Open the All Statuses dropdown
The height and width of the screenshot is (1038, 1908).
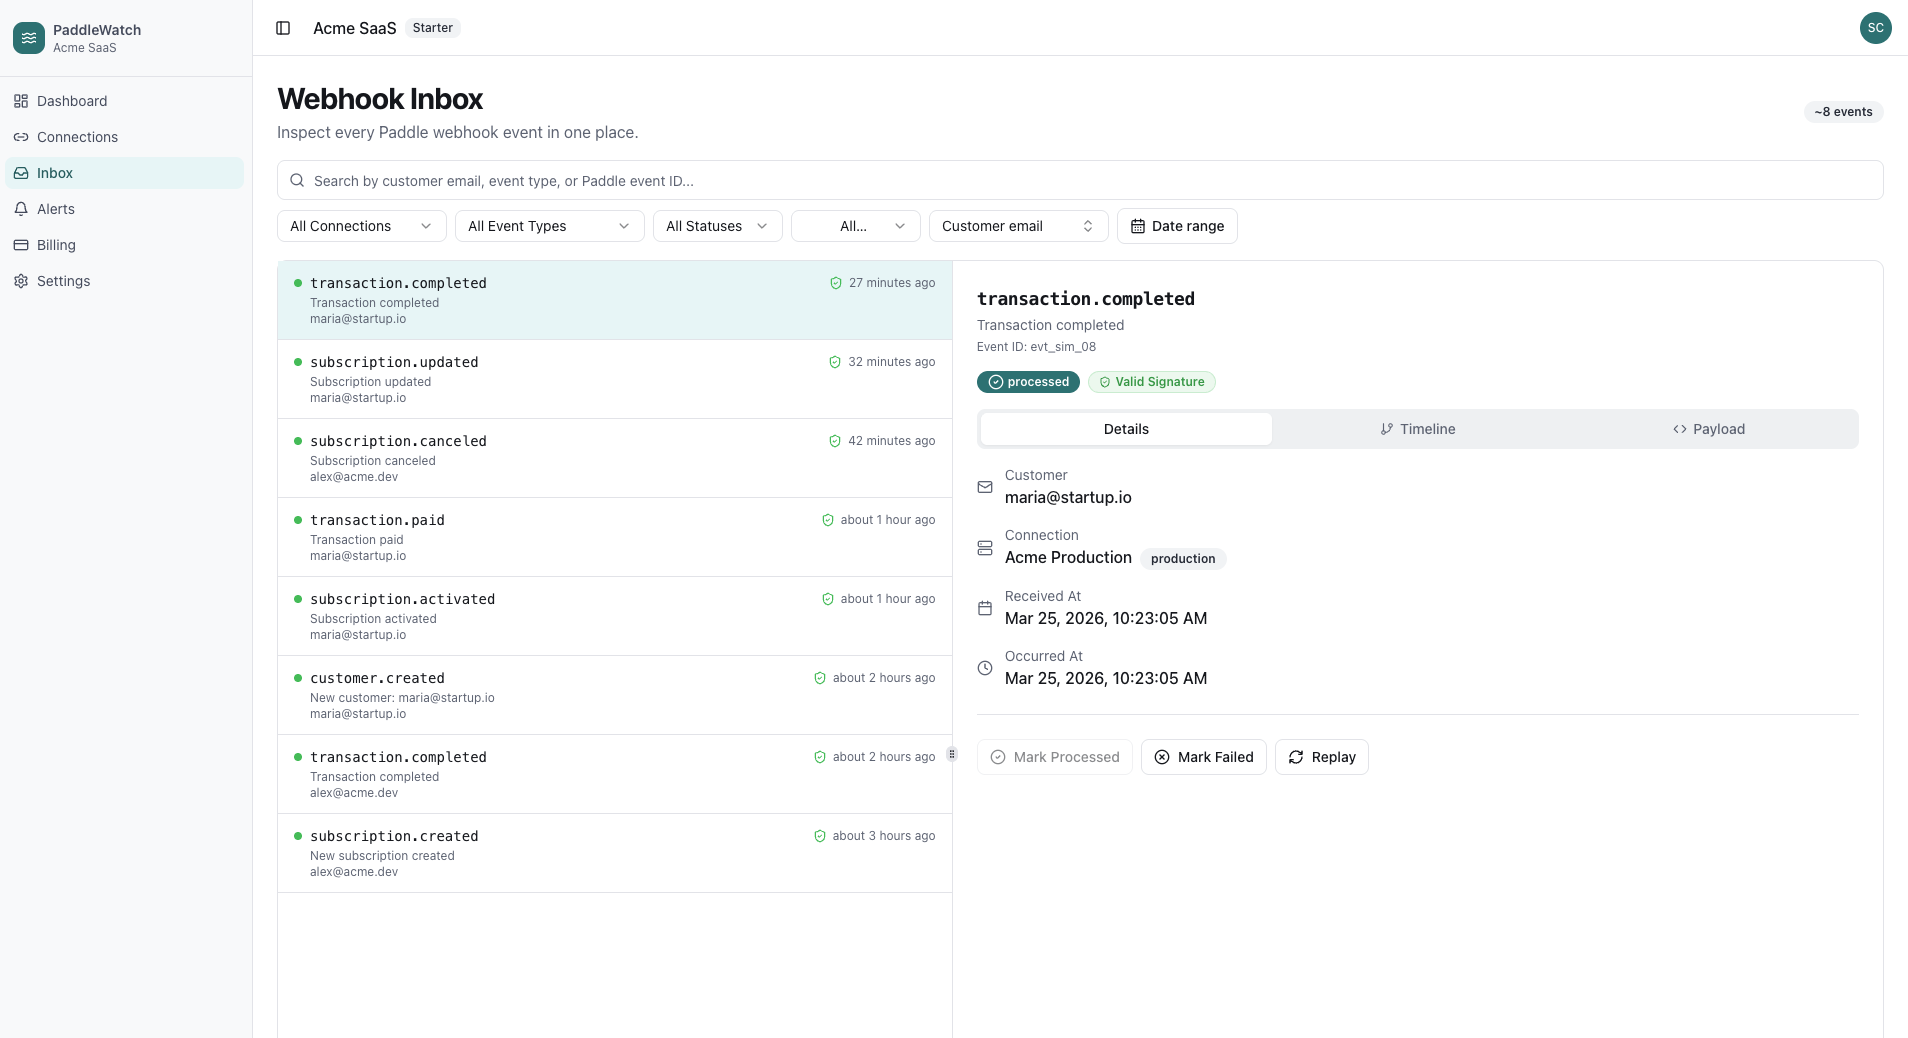pyautogui.click(x=717, y=226)
